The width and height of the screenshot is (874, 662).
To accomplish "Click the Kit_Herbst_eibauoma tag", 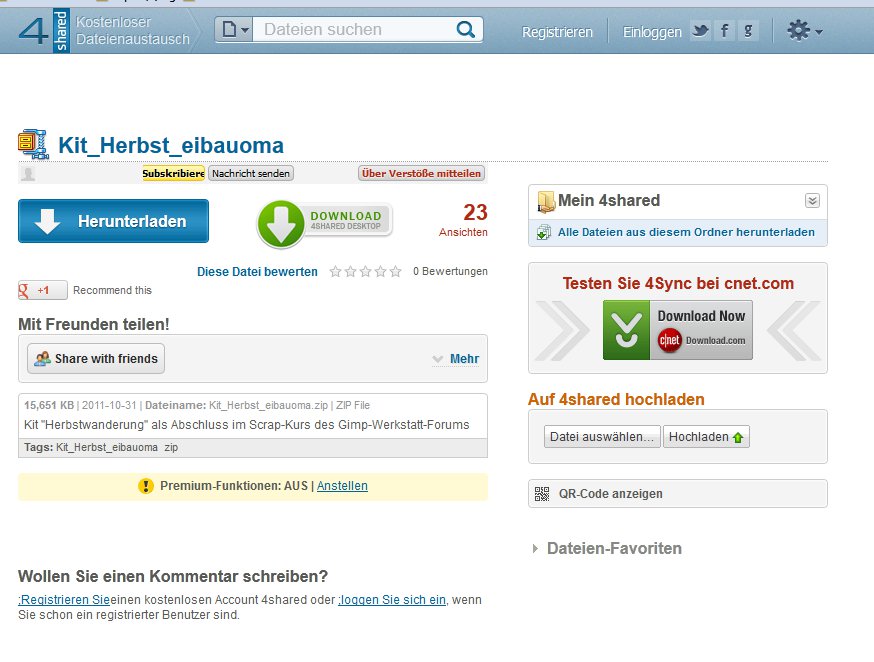I will click(107, 447).
